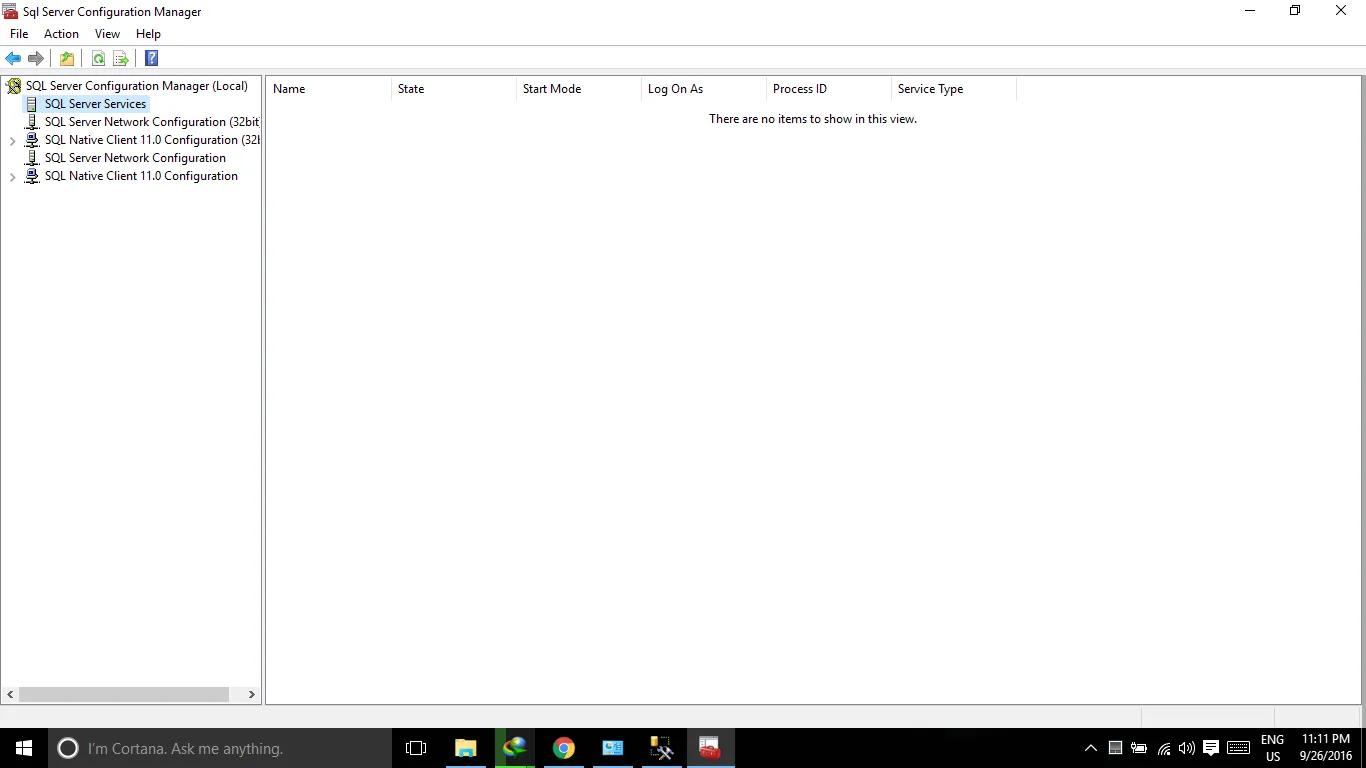
Task: Expand SQL Native Client 11.0 Configuration (32bit)
Action: click(13, 141)
